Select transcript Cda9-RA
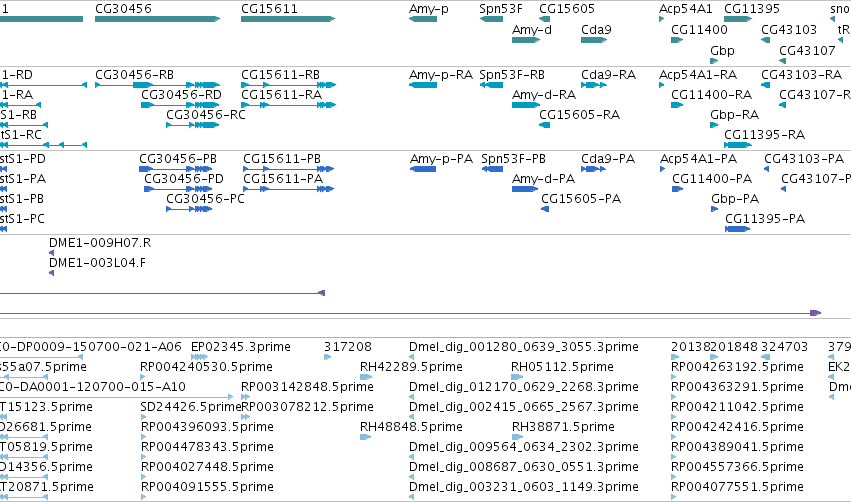851x502 pixels. (x=608, y=74)
